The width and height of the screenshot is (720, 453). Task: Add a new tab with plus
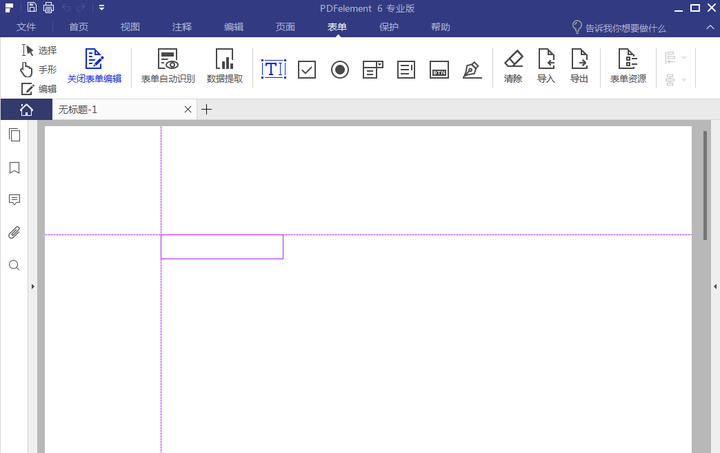pyautogui.click(x=207, y=110)
